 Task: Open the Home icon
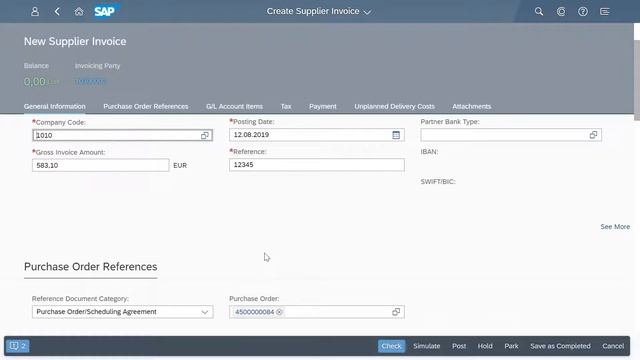[x=79, y=11]
